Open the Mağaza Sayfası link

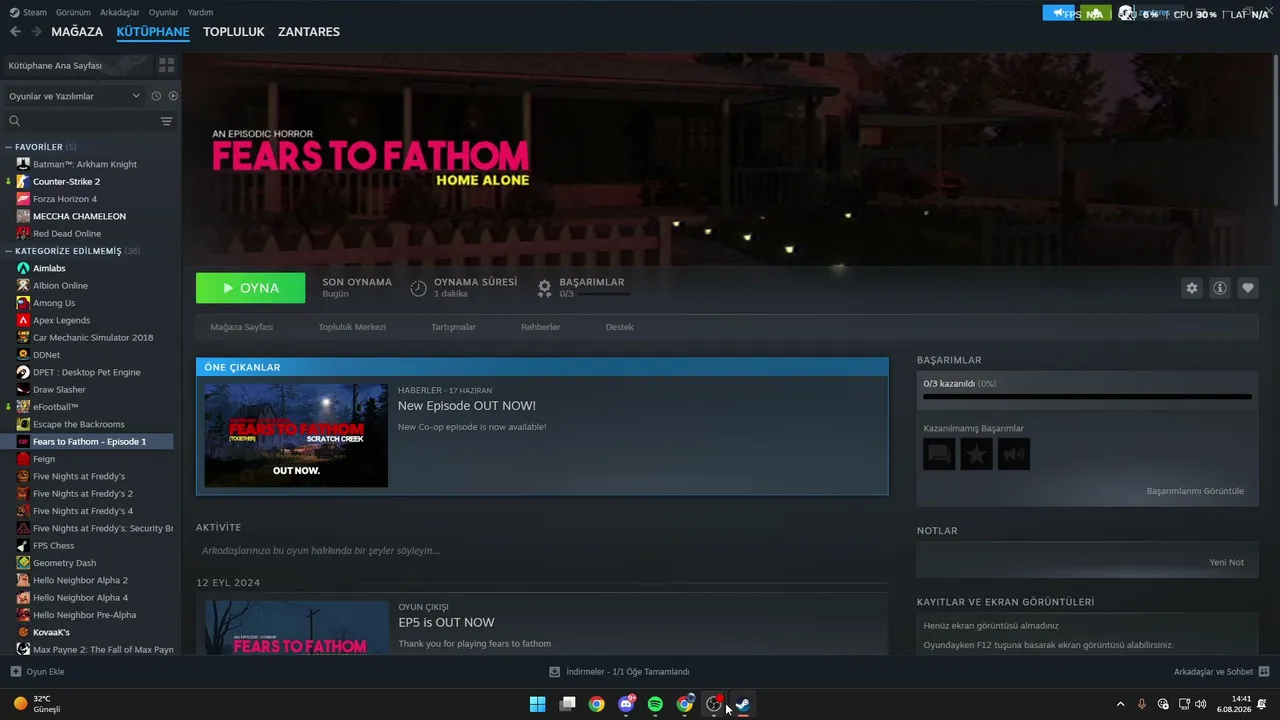242,327
